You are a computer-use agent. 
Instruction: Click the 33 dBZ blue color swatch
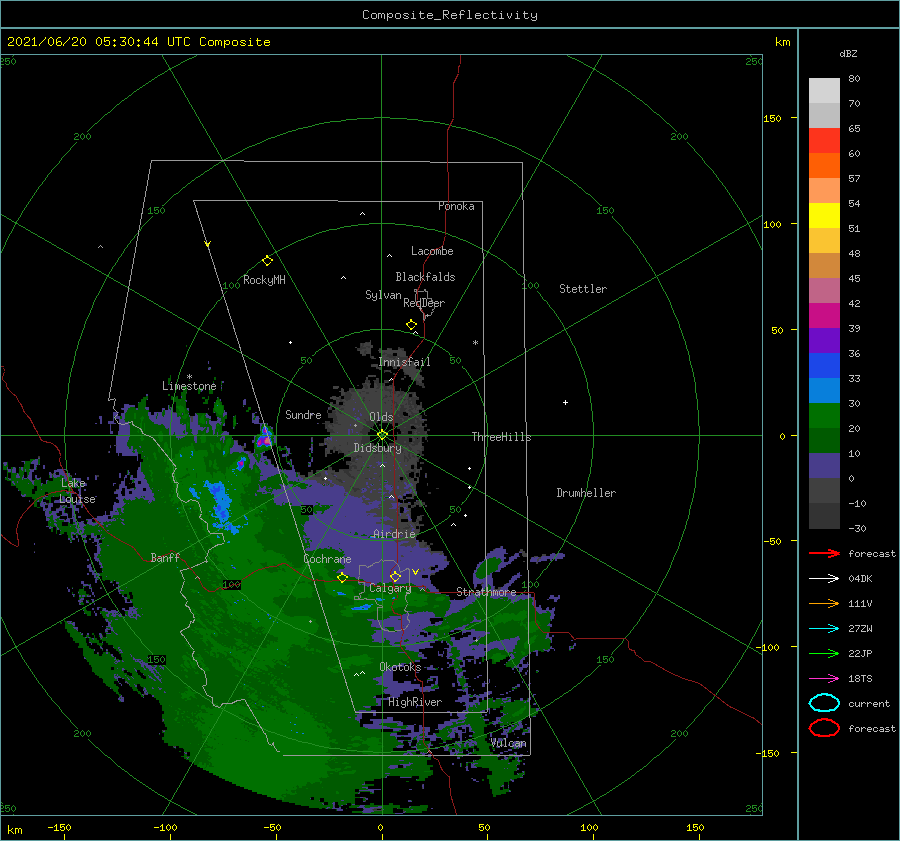(x=824, y=390)
